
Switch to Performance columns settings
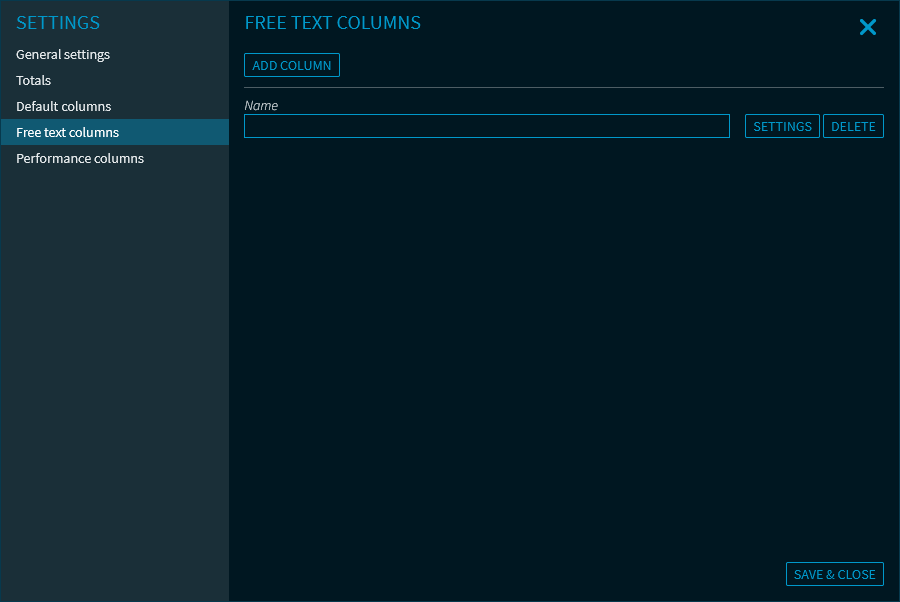click(x=80, y=159)
